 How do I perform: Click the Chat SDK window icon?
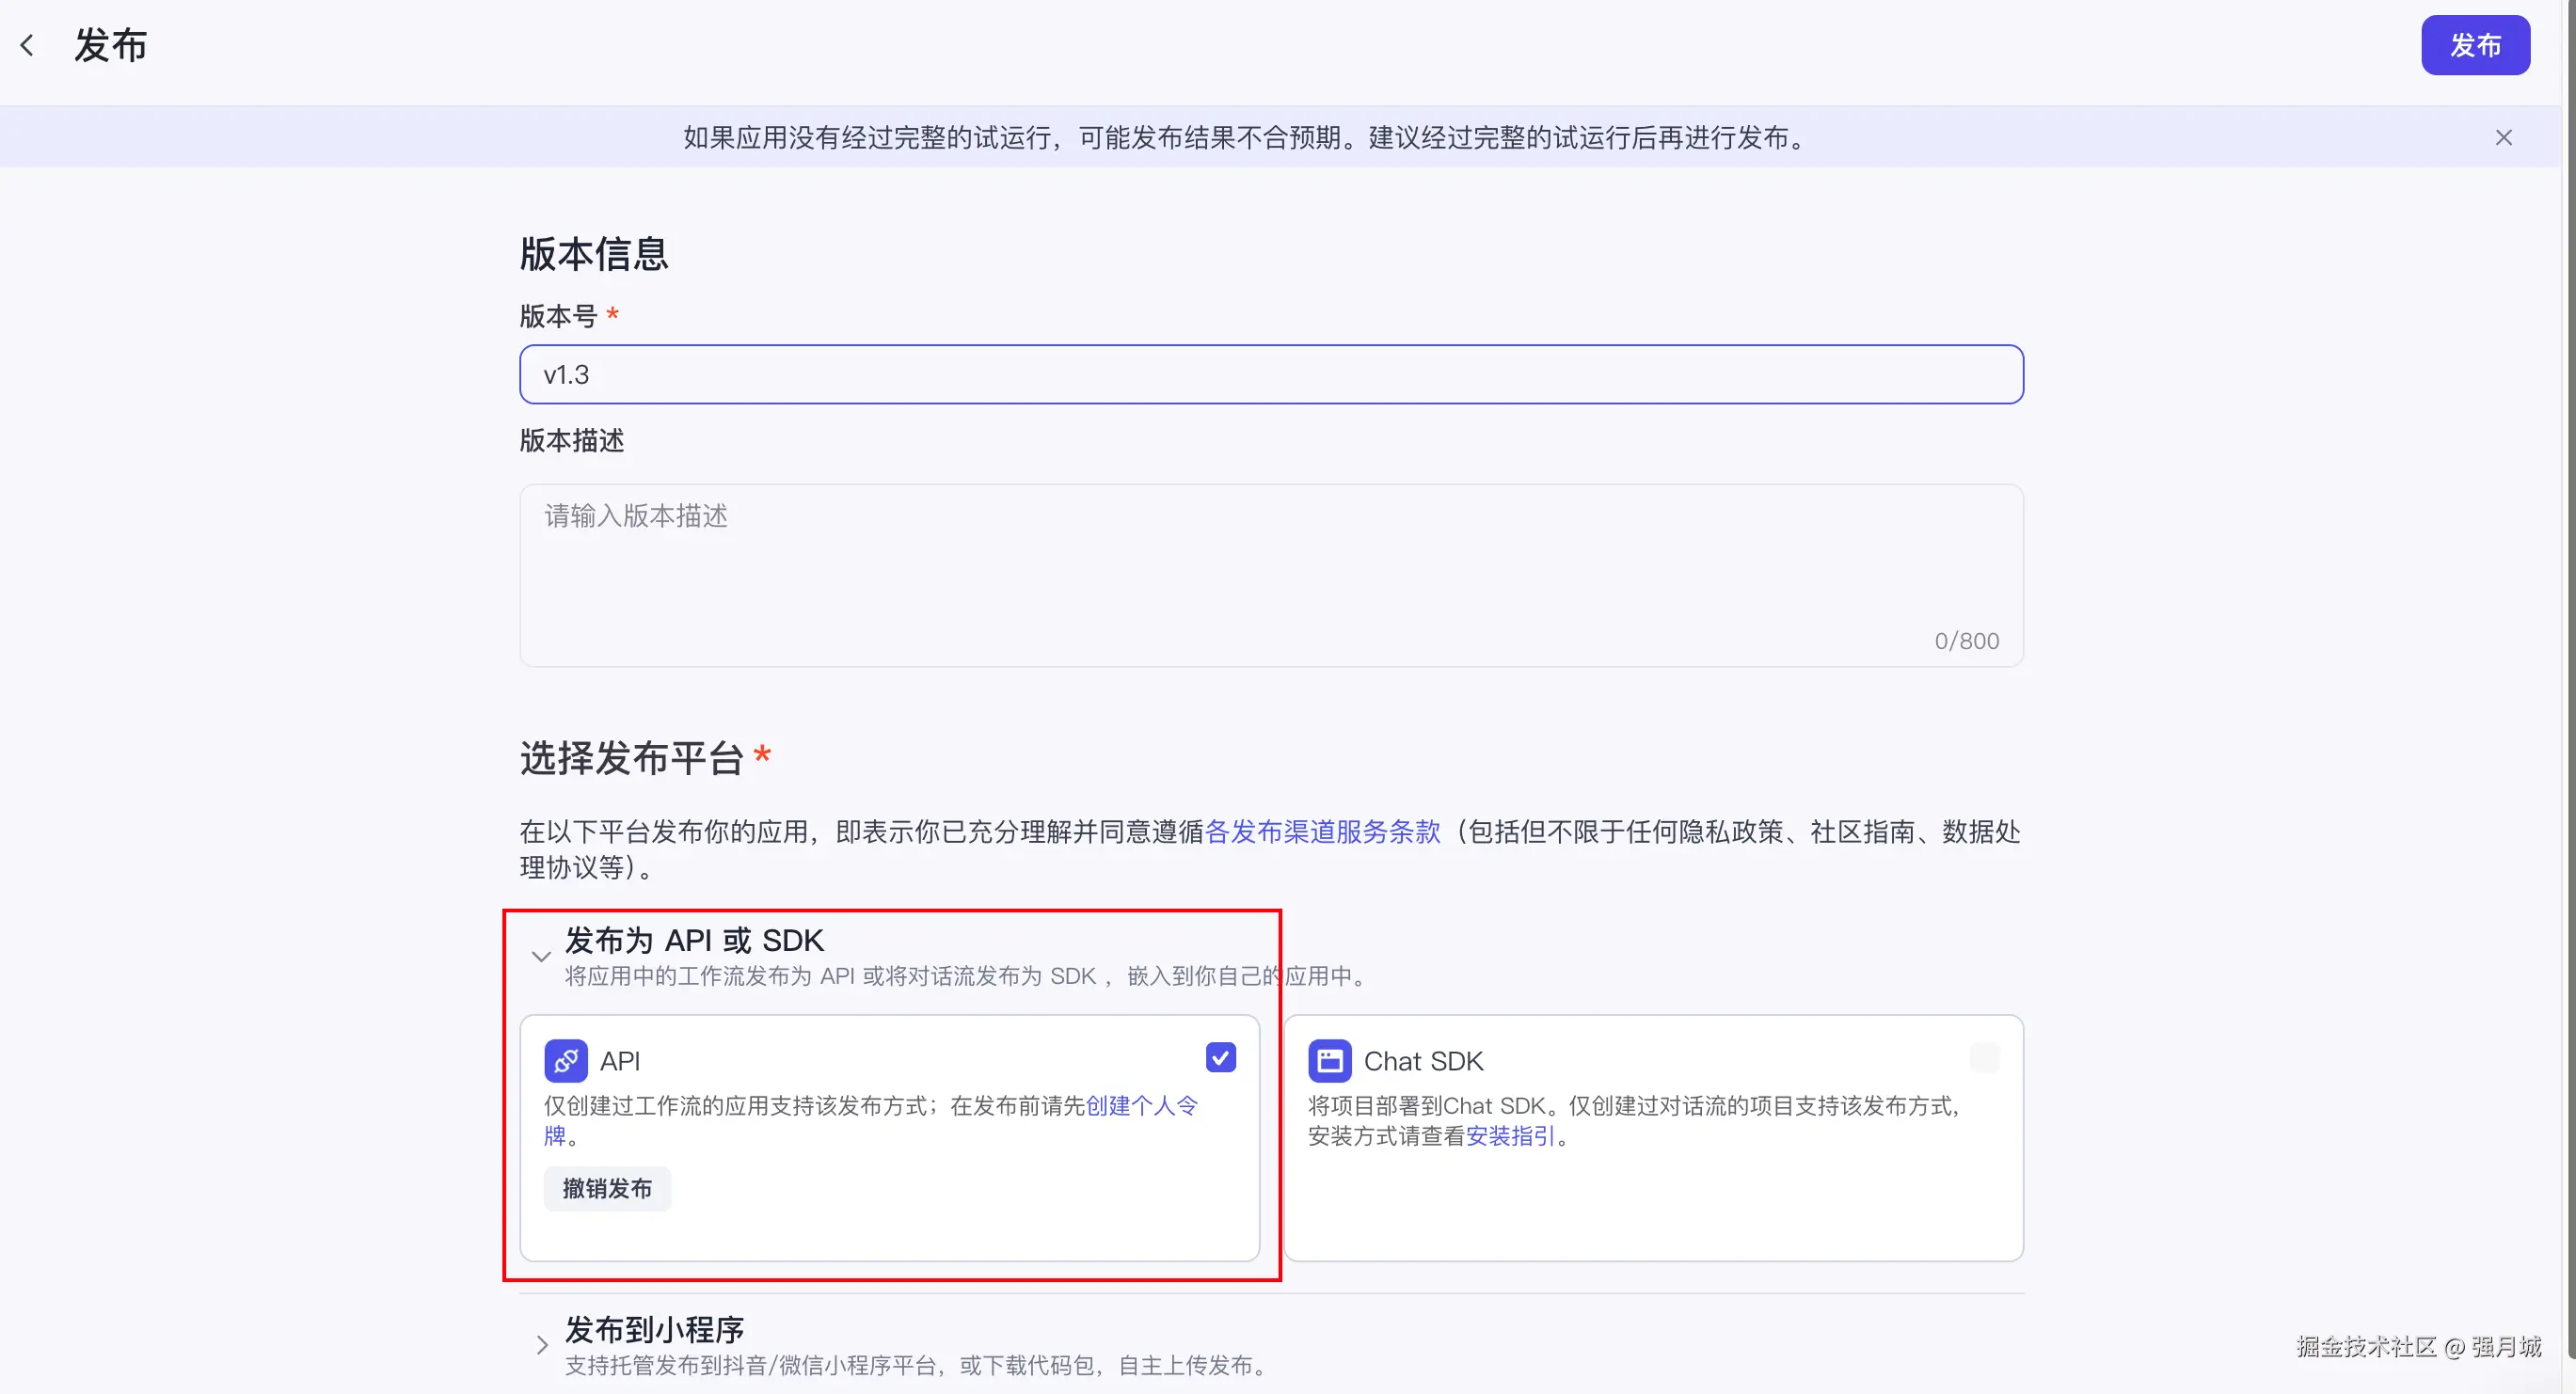click(x=1329, y=1061)
